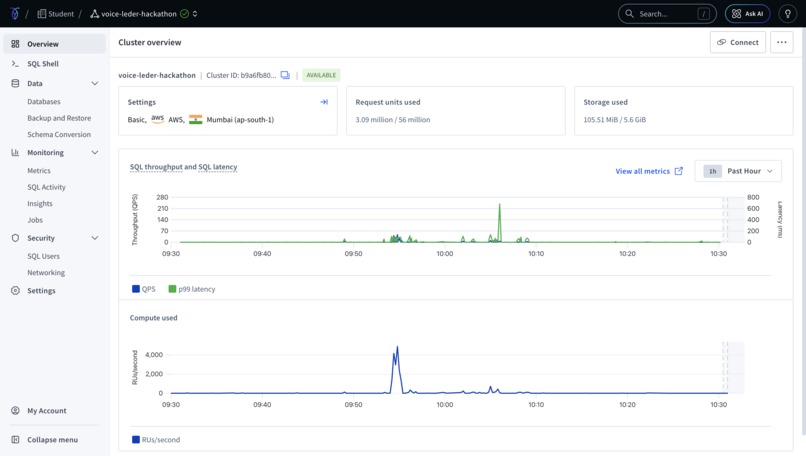Open Metrics page
This screenshot has width=806, height=456.
pos(39,171)
